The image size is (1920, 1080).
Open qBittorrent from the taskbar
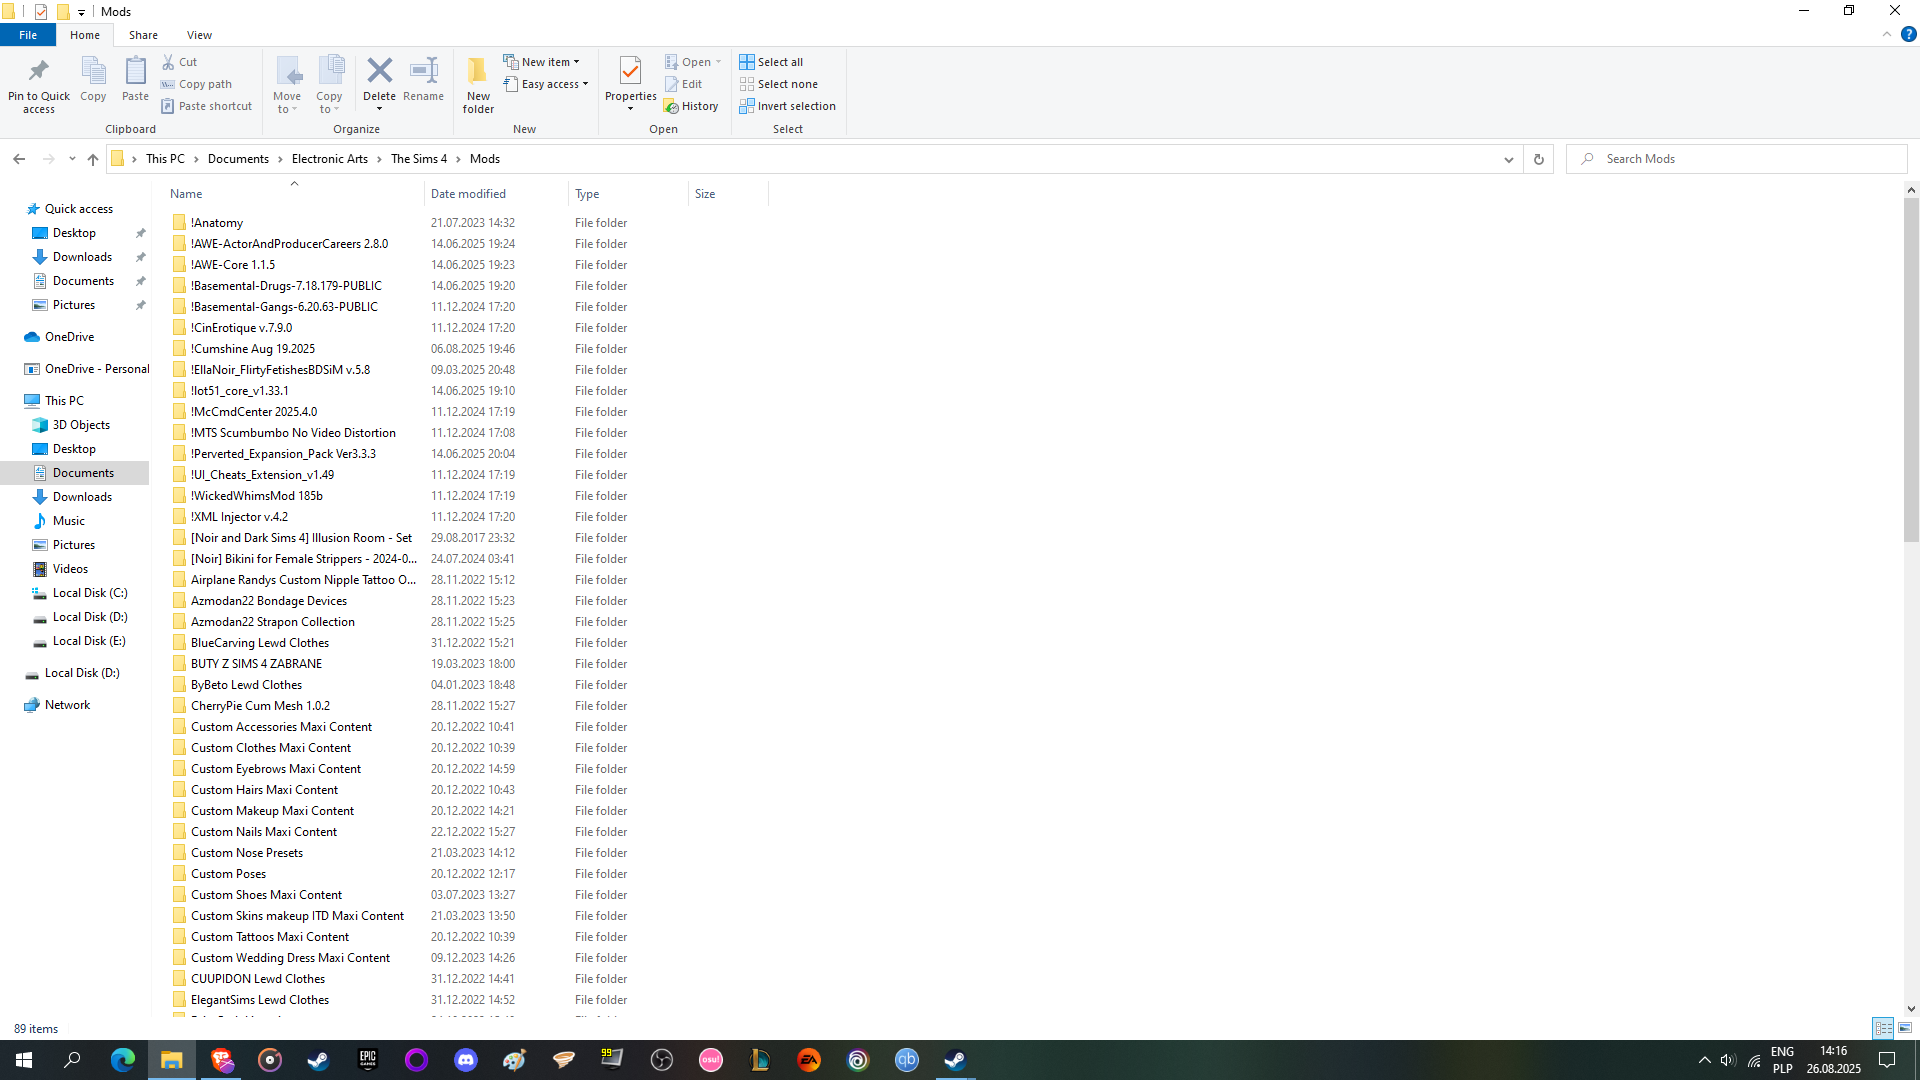point(907,1060)
